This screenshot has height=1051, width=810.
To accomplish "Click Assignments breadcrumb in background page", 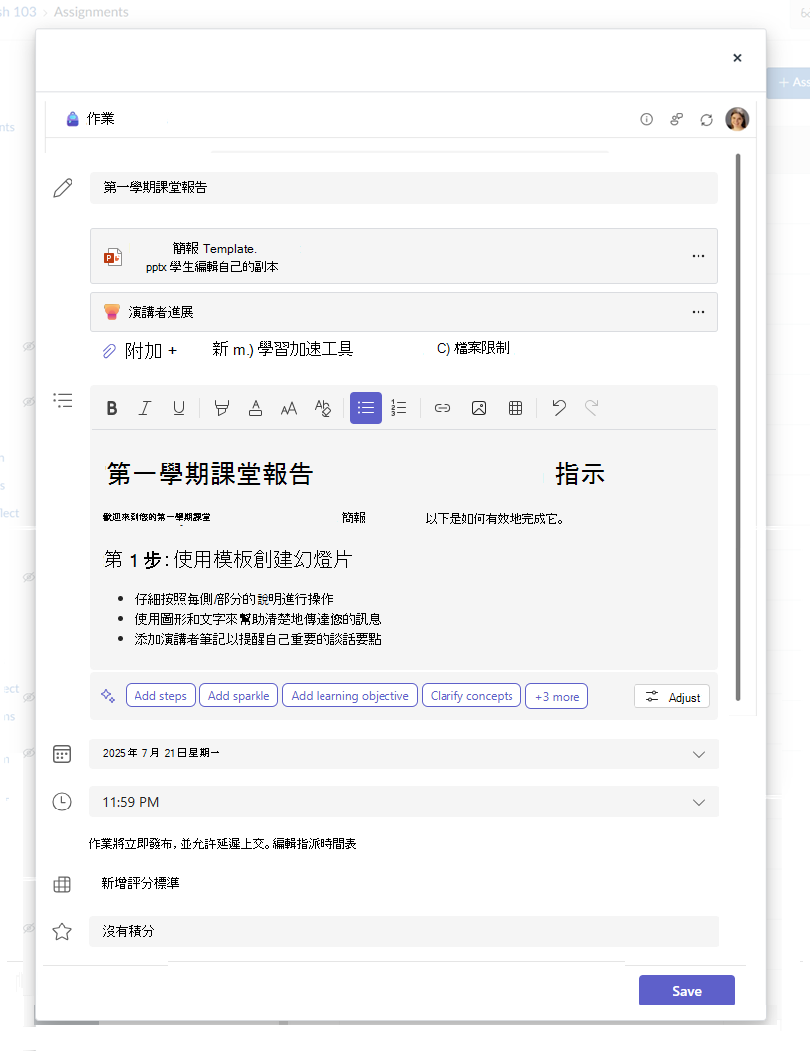I will point(91,12).
